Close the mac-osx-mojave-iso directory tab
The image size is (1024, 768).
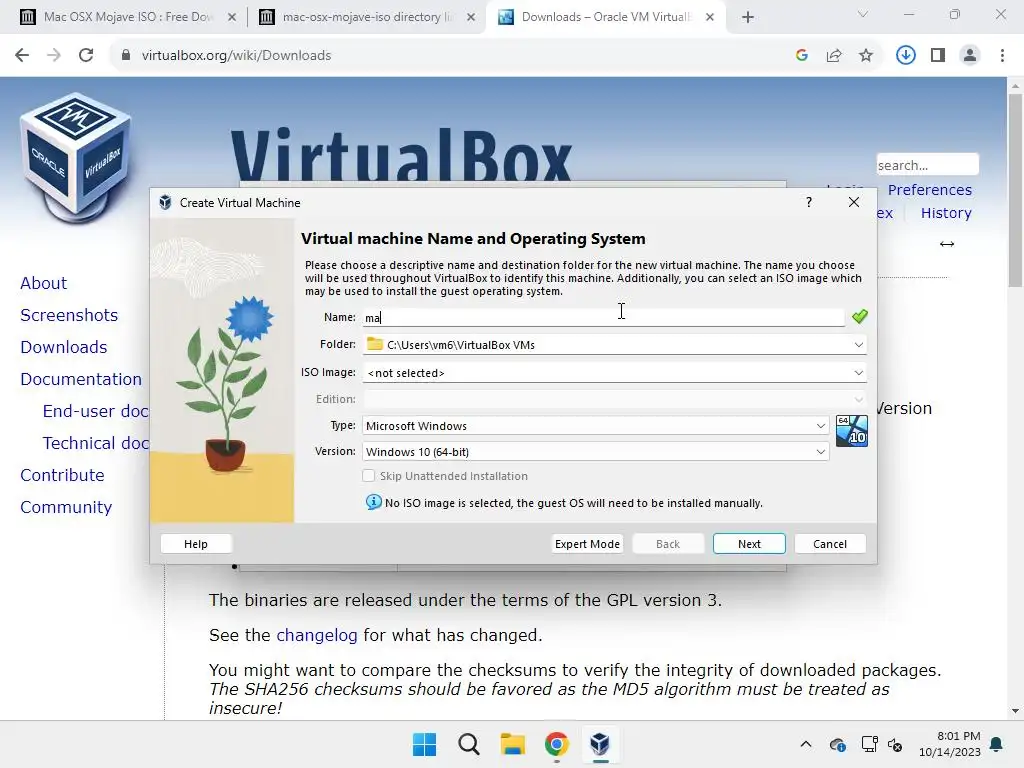[x=471, y=17]
